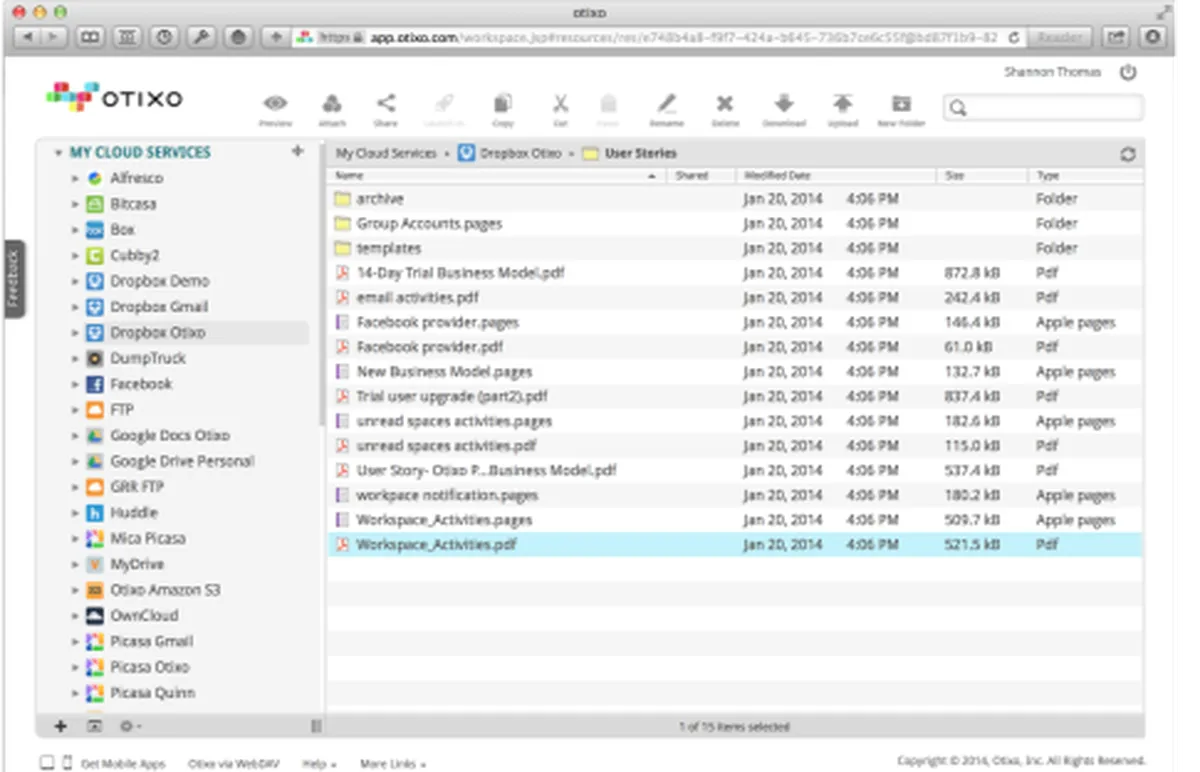Screen dimensions: 1200x772
Task: Open the Help menu in footer
Action: point(319,764)
